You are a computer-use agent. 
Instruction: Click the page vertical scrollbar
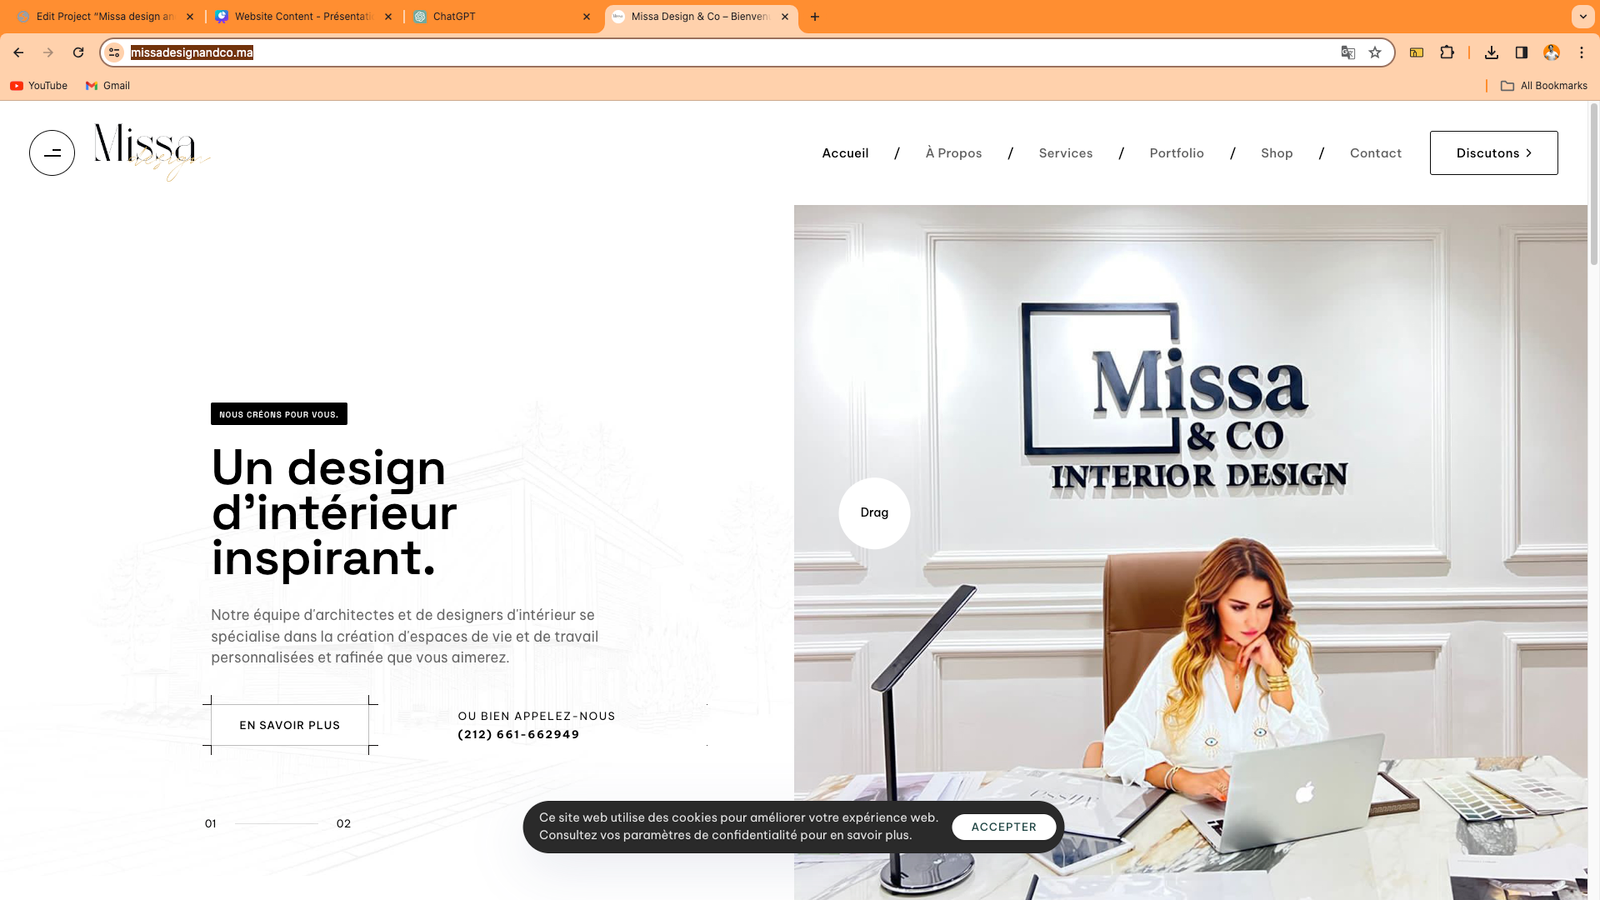1594,183
